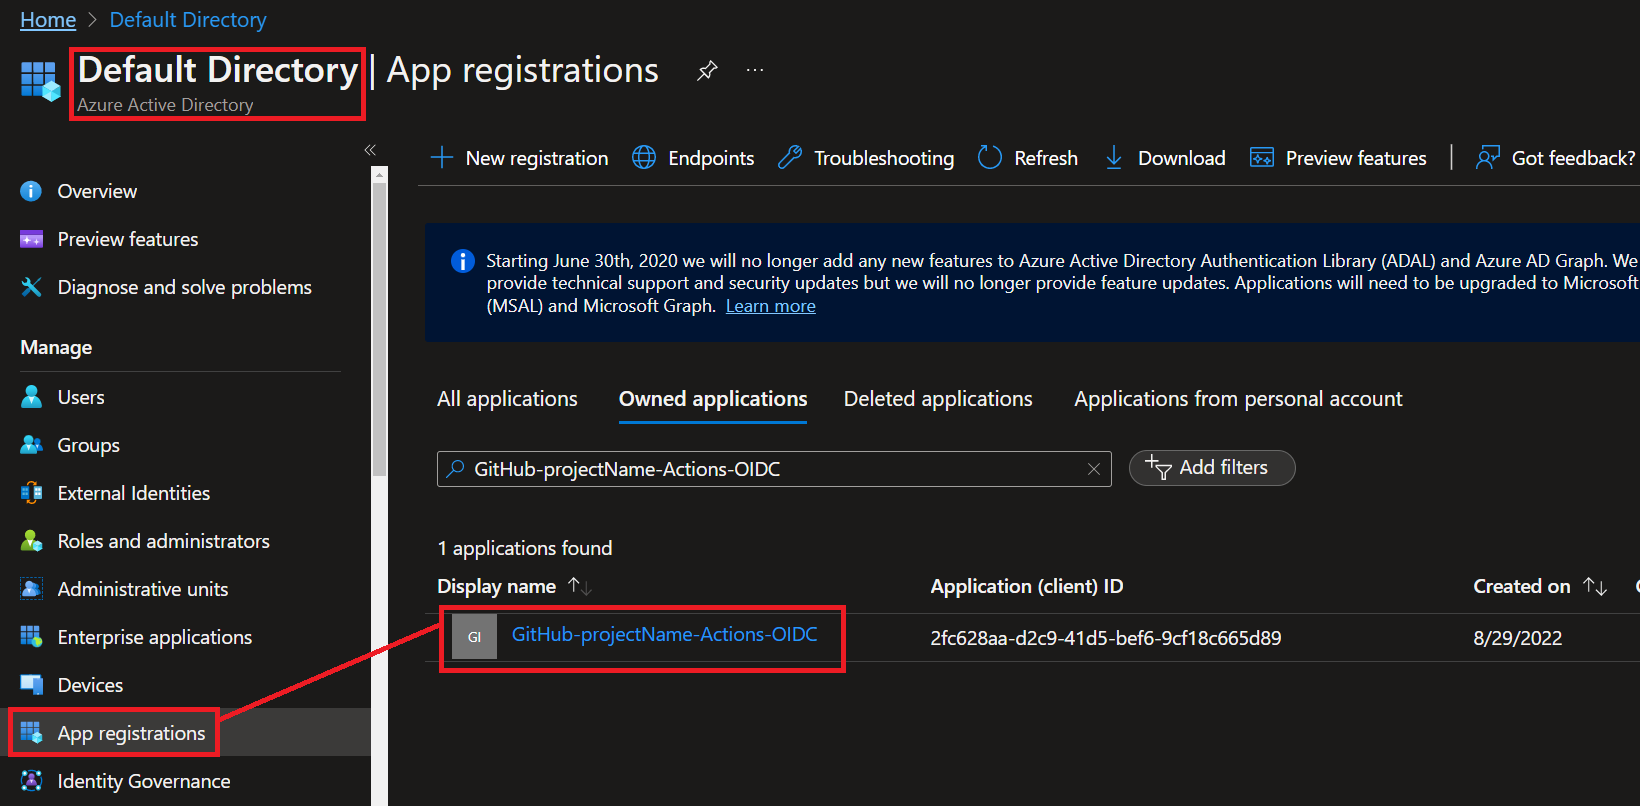This screenshot has height=806, width=1640.
Task: Click the info icon in notice banner
Action: click(x=462, y=261)
